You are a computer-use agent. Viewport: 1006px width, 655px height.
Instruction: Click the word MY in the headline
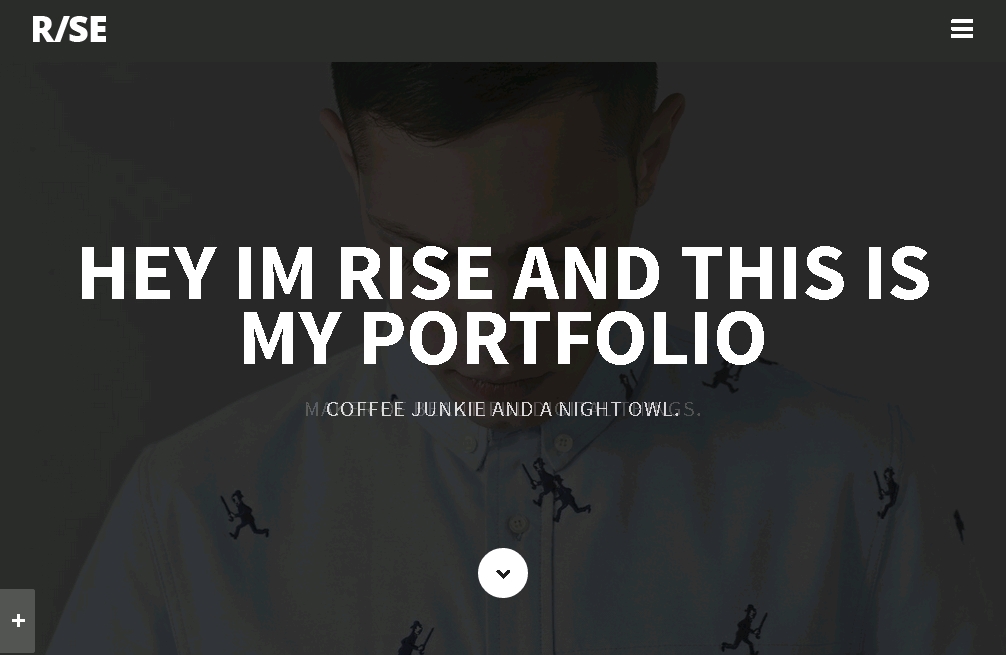(289, 338)
